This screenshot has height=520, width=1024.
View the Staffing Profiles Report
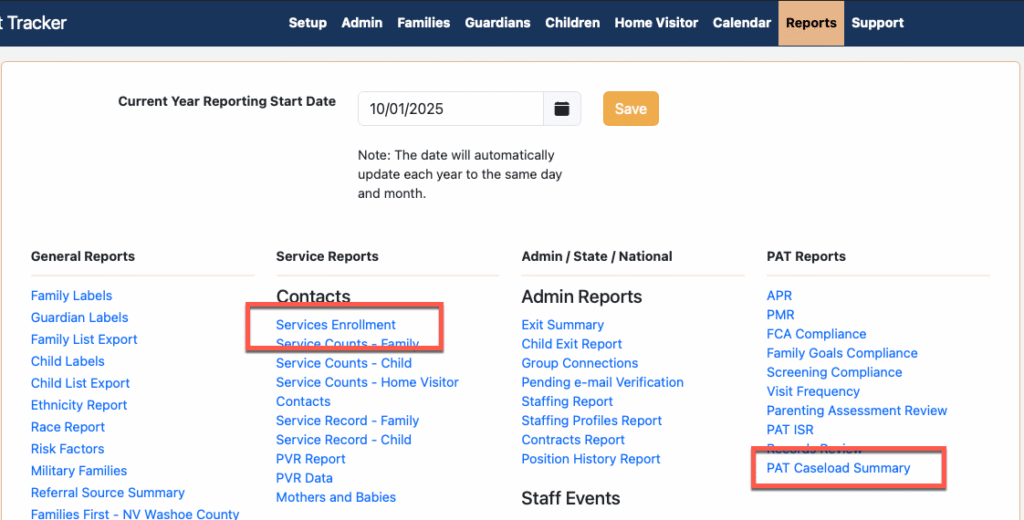592,421
